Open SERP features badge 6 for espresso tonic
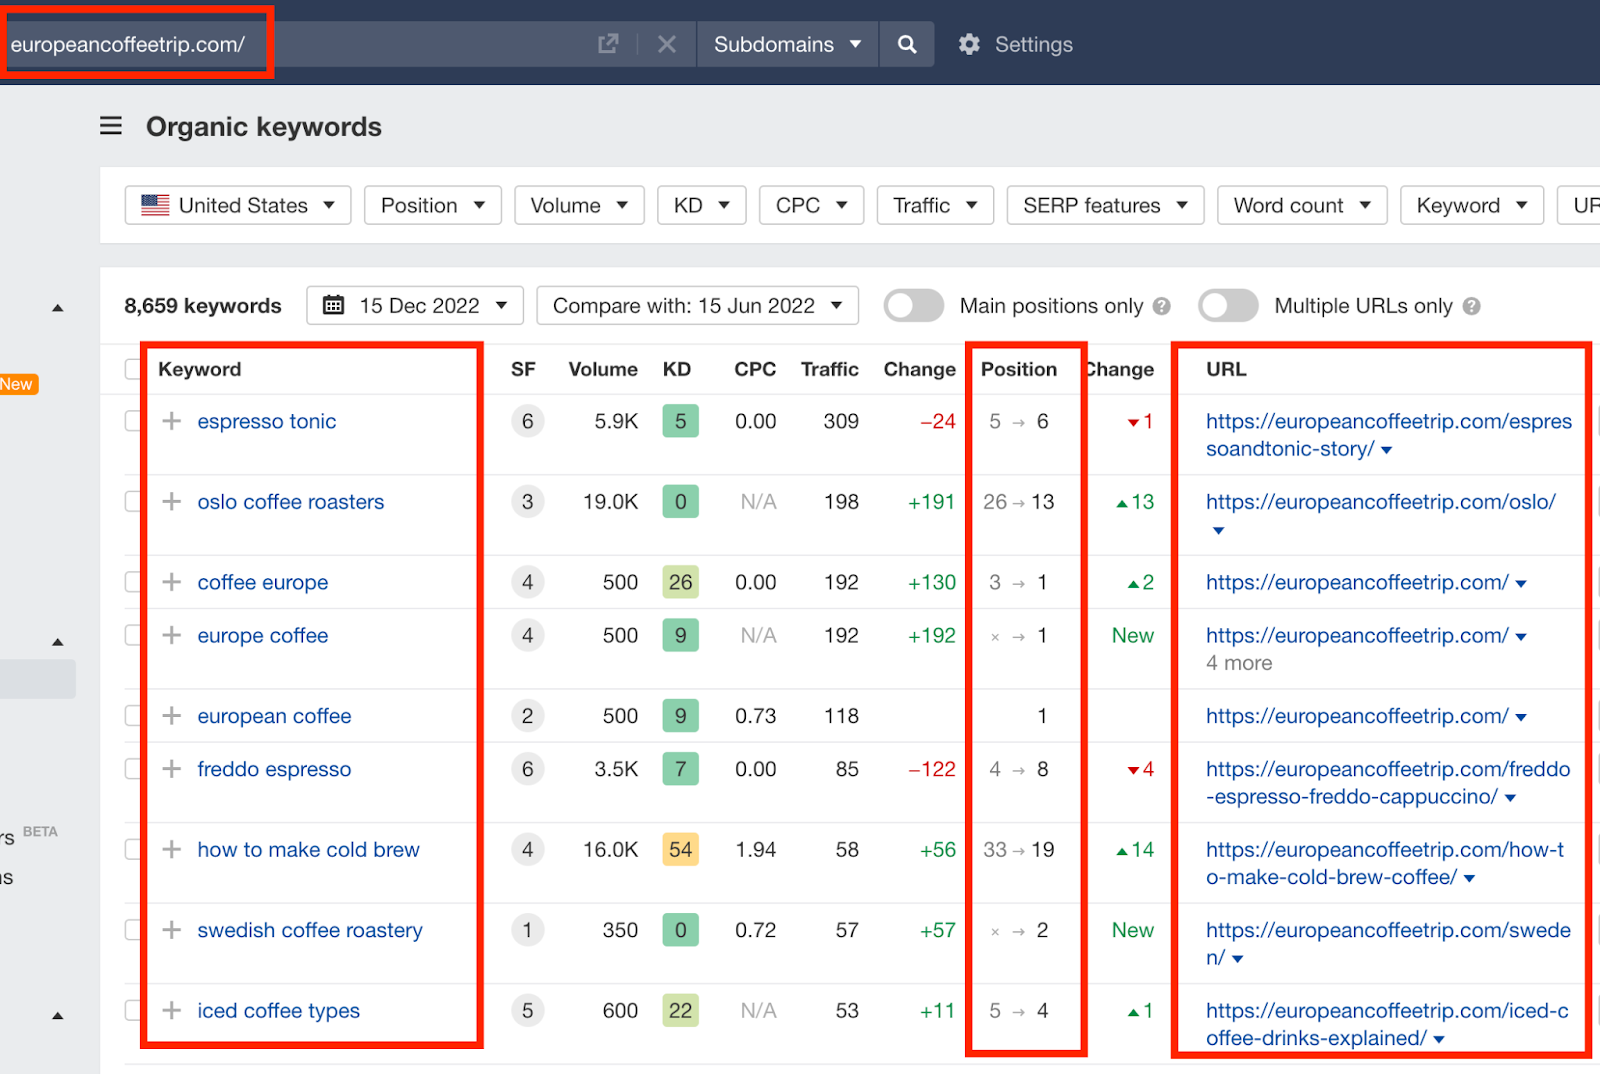 [x=528, y=421]
